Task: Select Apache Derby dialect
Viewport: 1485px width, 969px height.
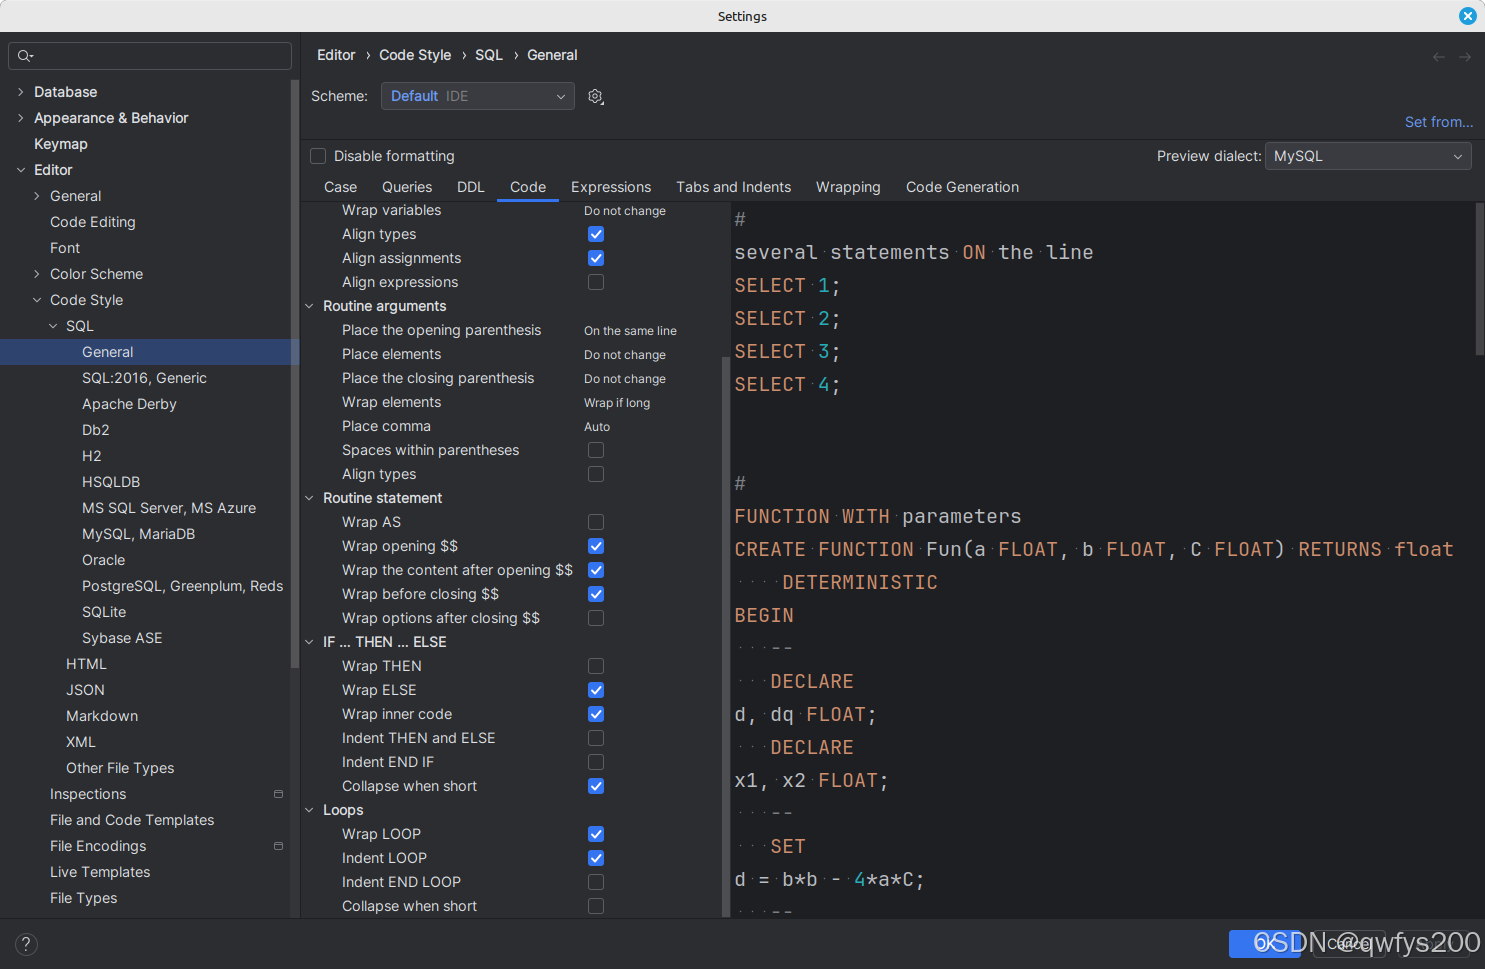Action: click(129, 404)
